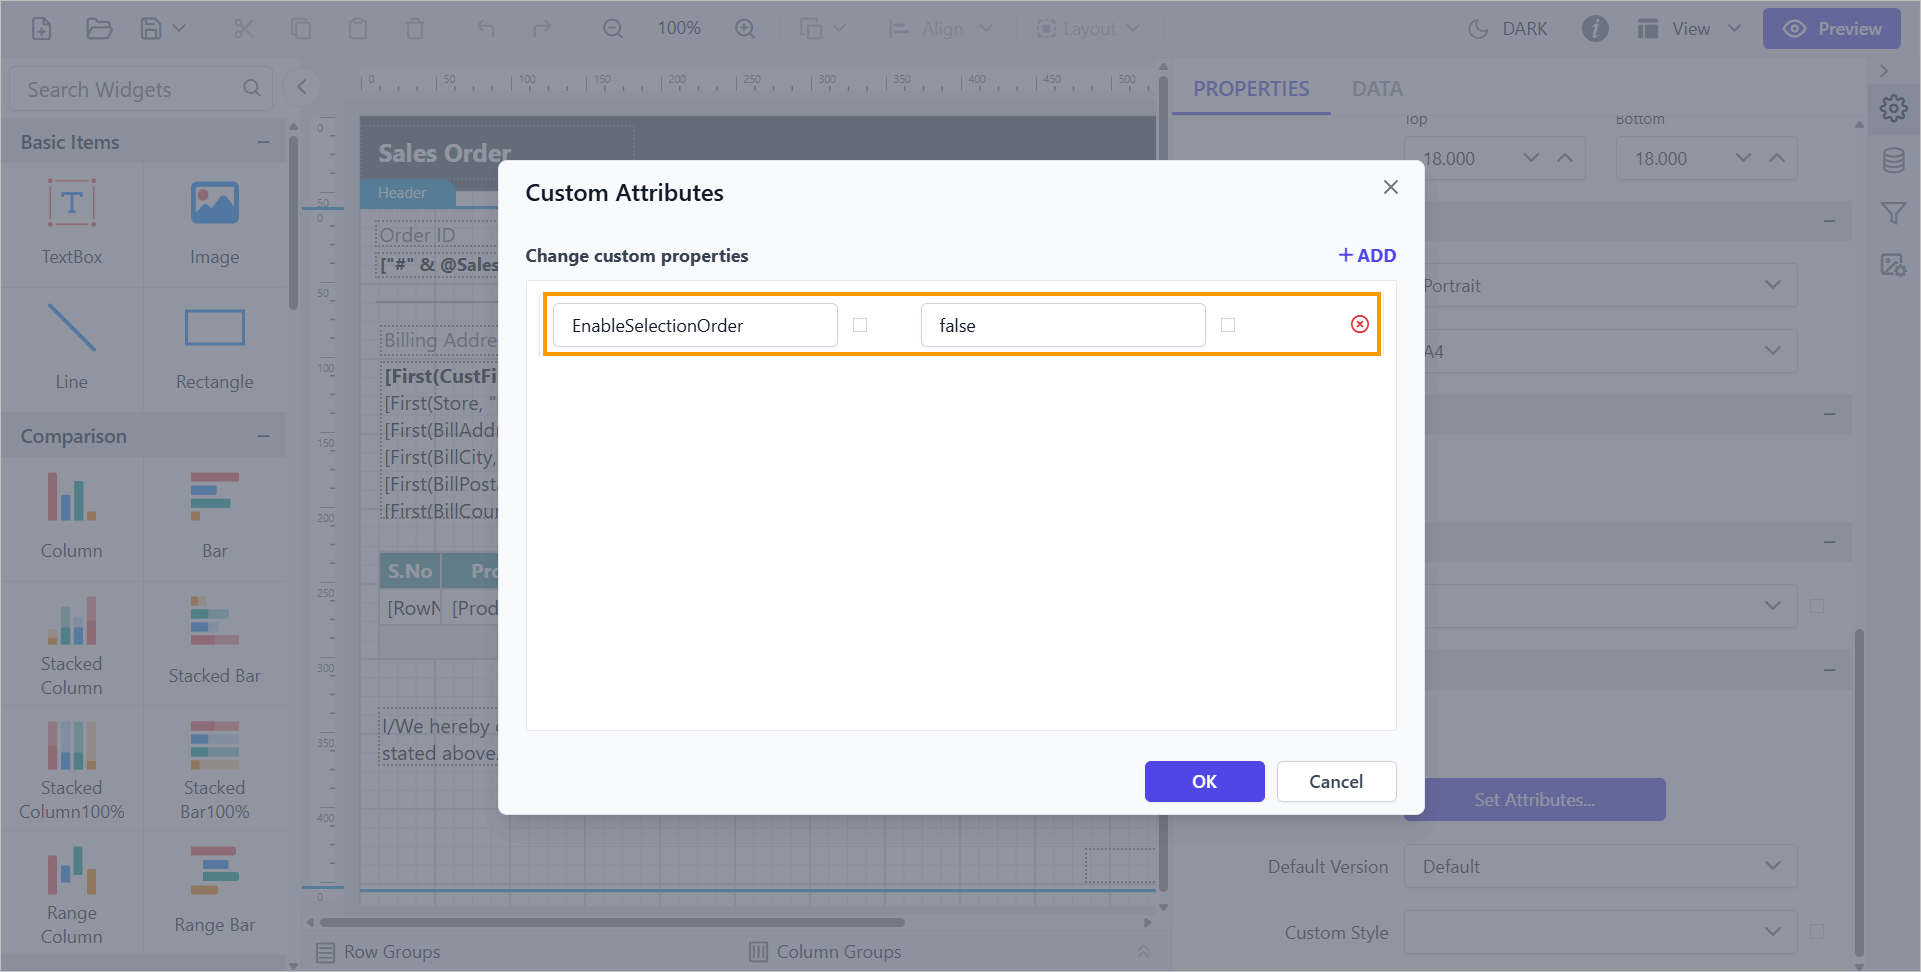The width and height of the screenshot is (1921, 972).
Task: Click the info icon in toolbar
Action: 1595,29
